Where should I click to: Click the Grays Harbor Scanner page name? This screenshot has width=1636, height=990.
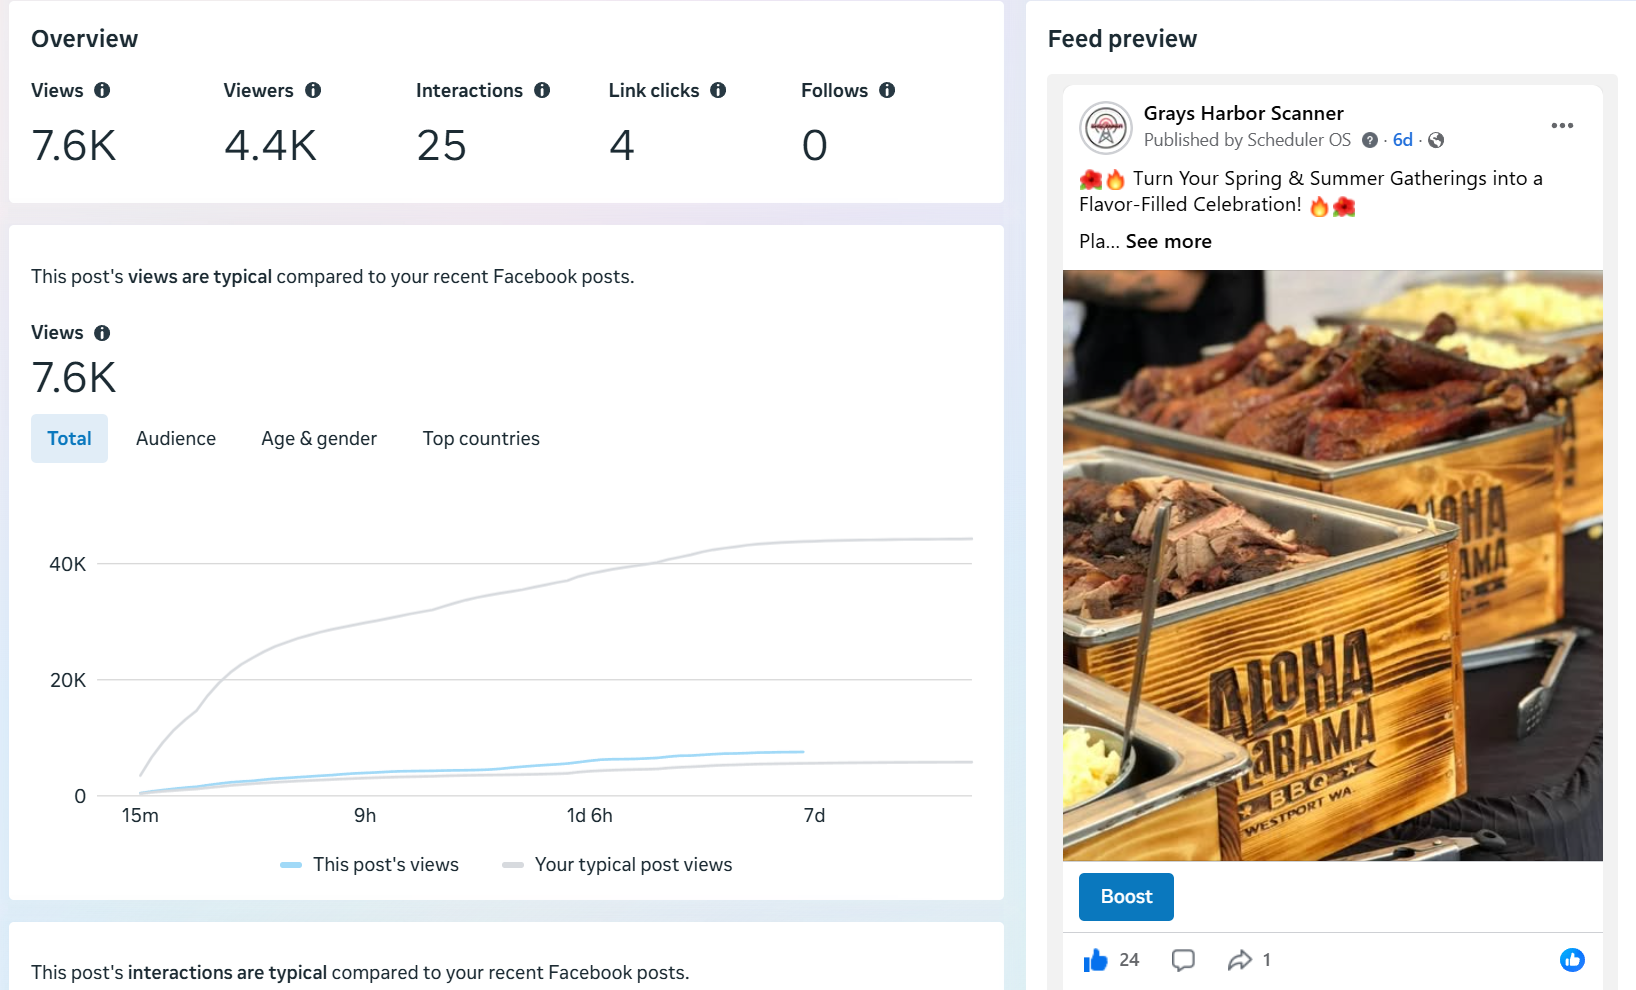pyautogui.click(x=1243, y=113)
